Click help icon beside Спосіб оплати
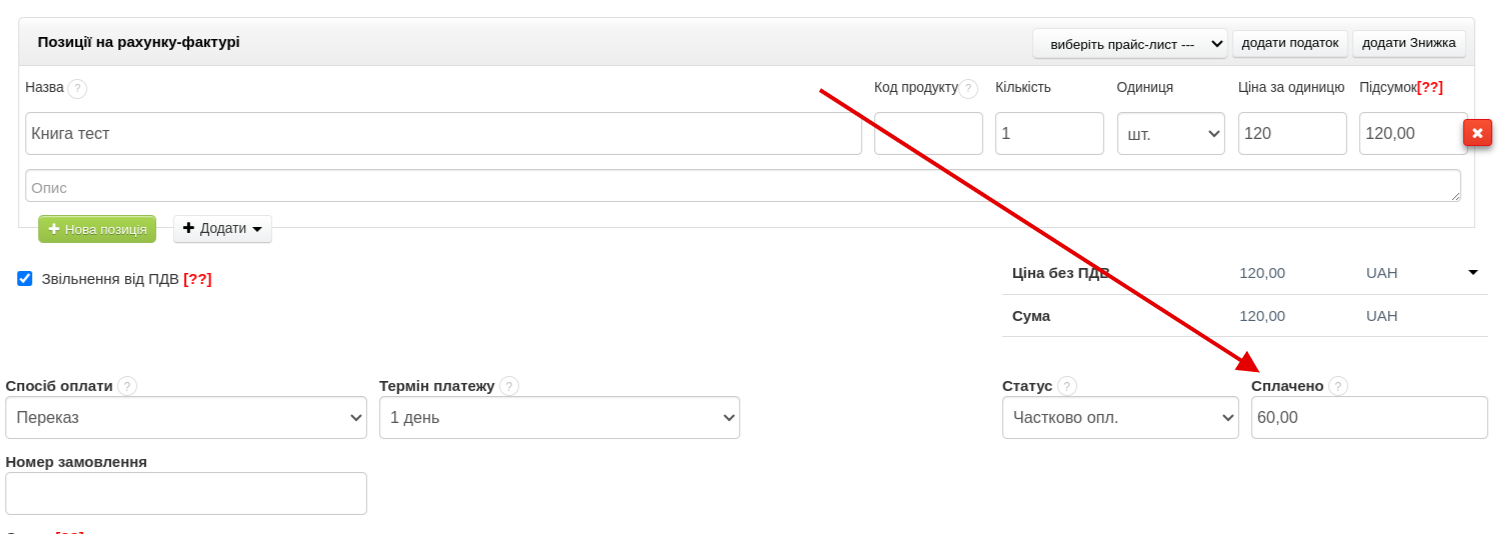Screen dimensions: 1499x534 (x=127, y=386)
